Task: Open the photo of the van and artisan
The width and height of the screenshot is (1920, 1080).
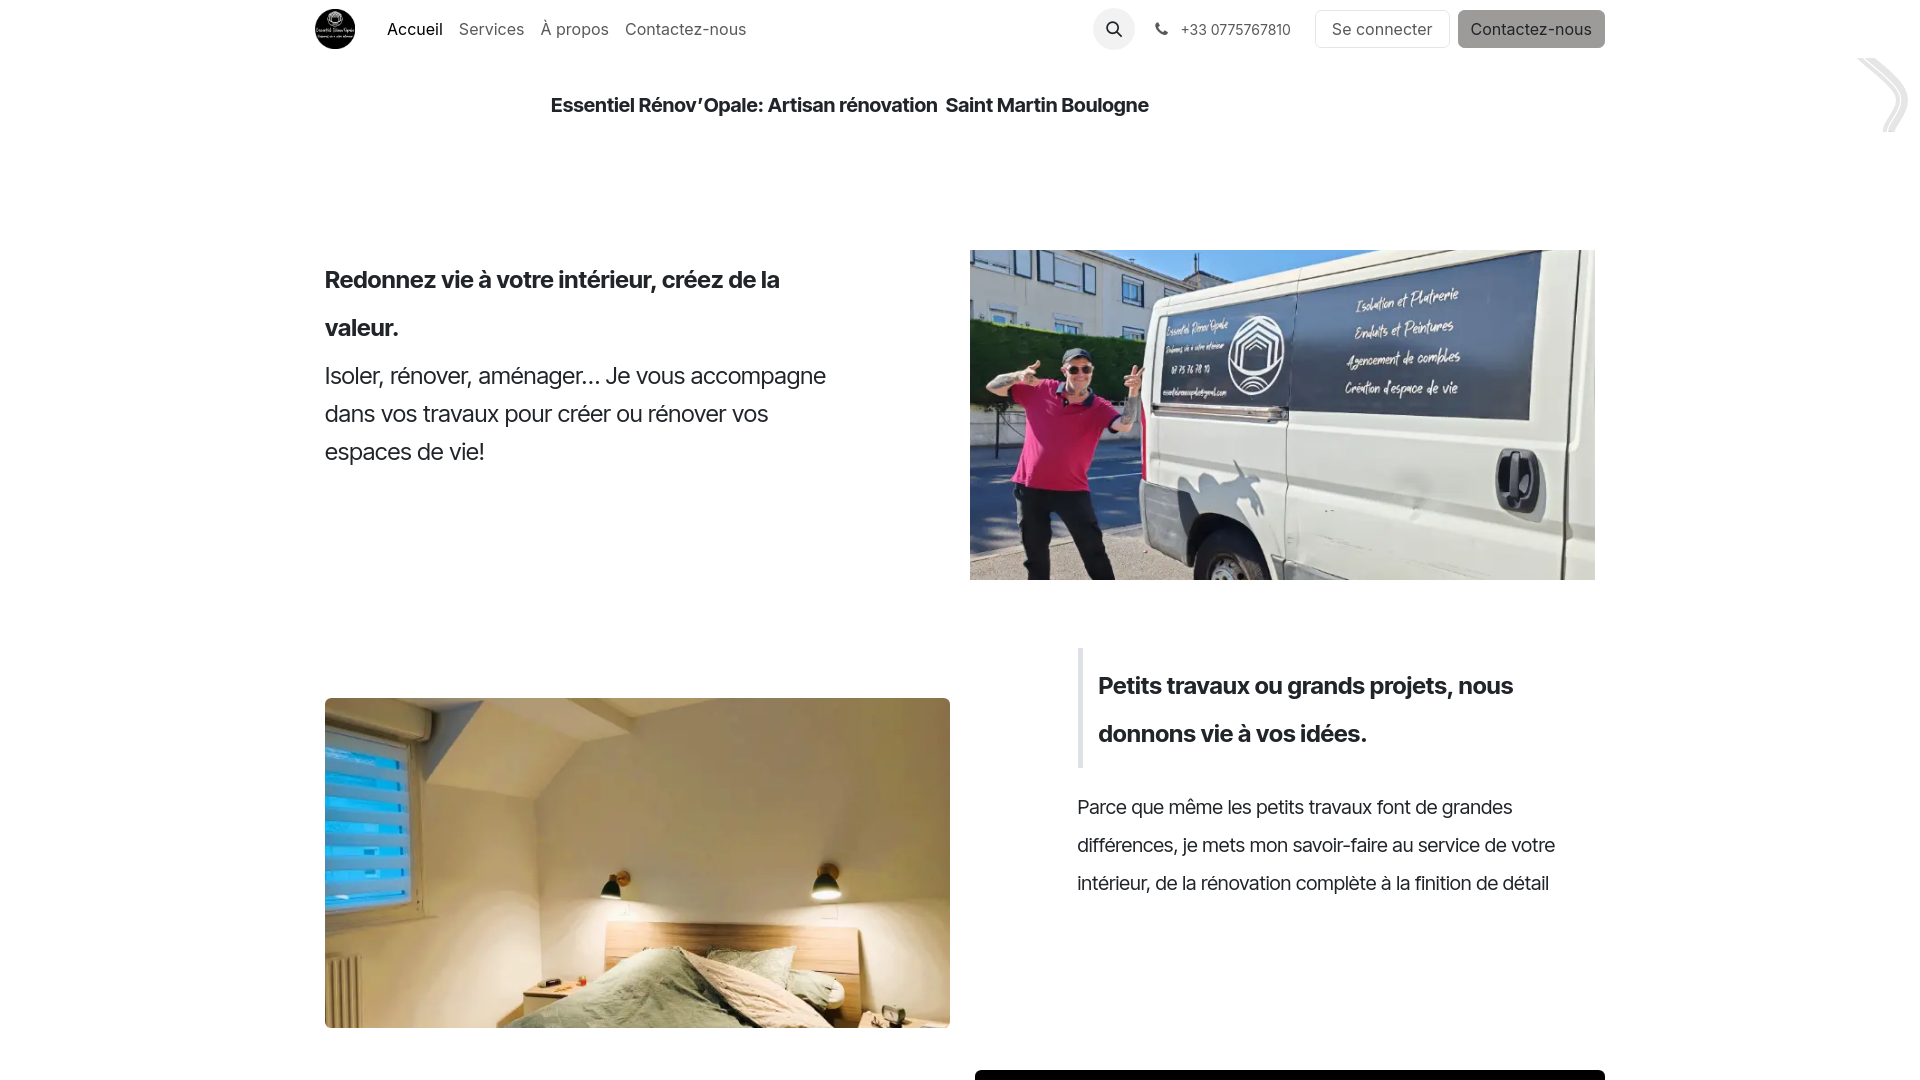Action: (x=1282, y=415)
